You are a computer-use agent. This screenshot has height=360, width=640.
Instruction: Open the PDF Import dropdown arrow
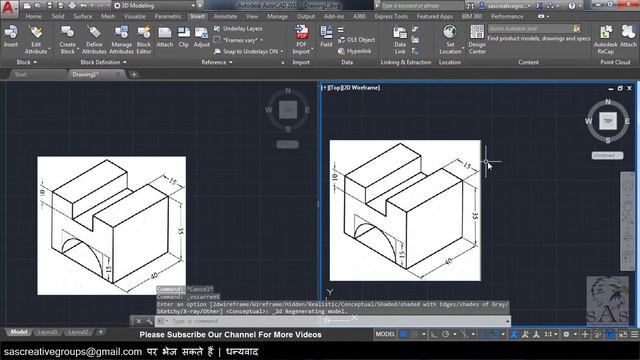click(312, 49)
